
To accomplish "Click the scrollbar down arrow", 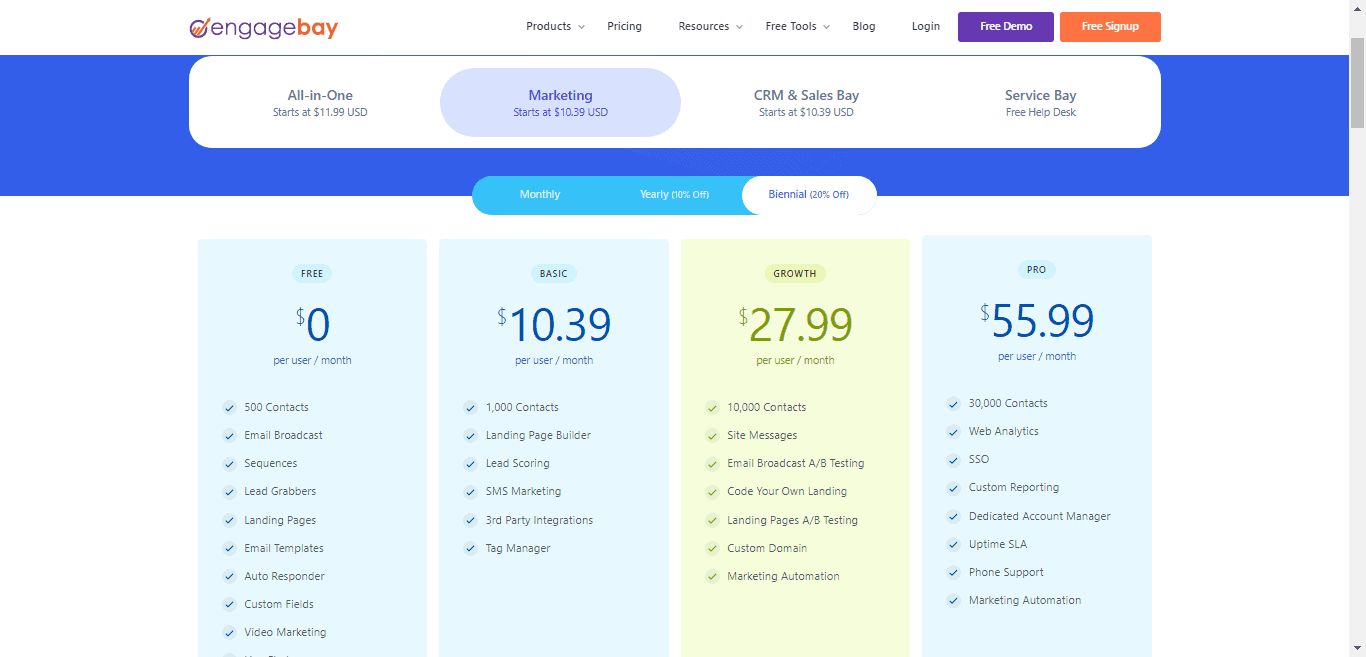I will click(1357, 648).
